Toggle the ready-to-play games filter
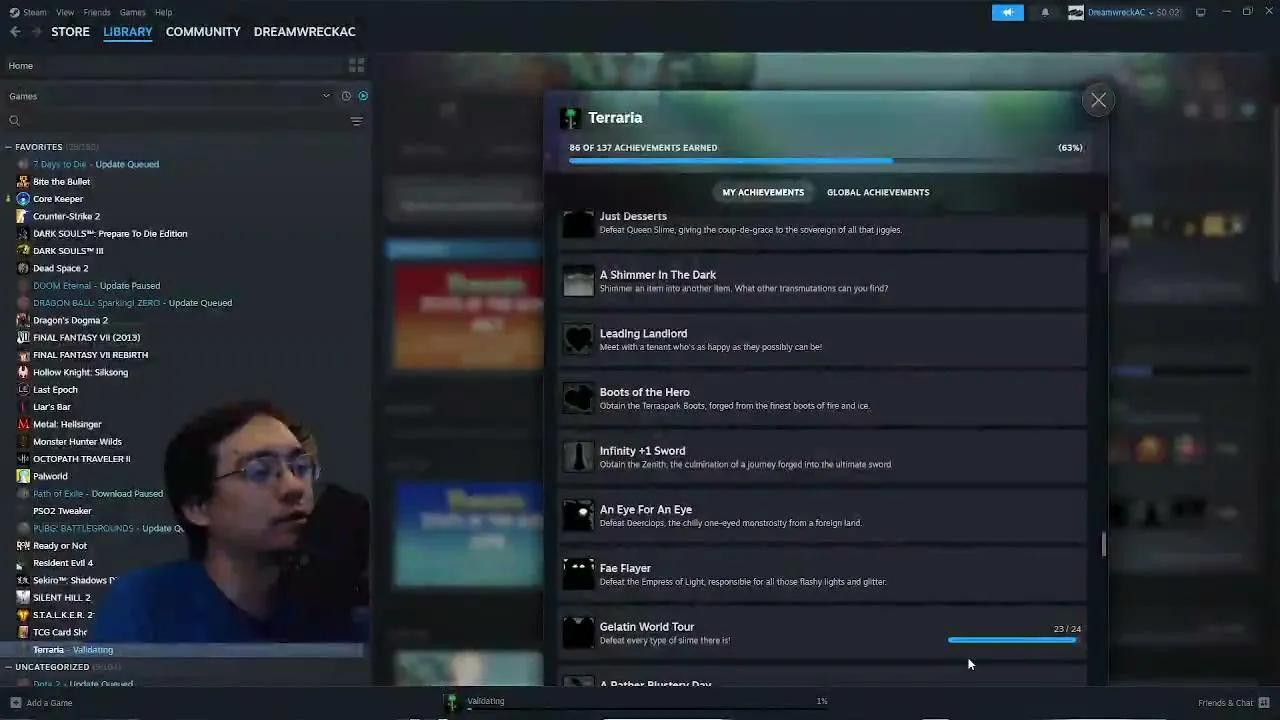Screen dimensions: 1280x720 tap(363, 96)
